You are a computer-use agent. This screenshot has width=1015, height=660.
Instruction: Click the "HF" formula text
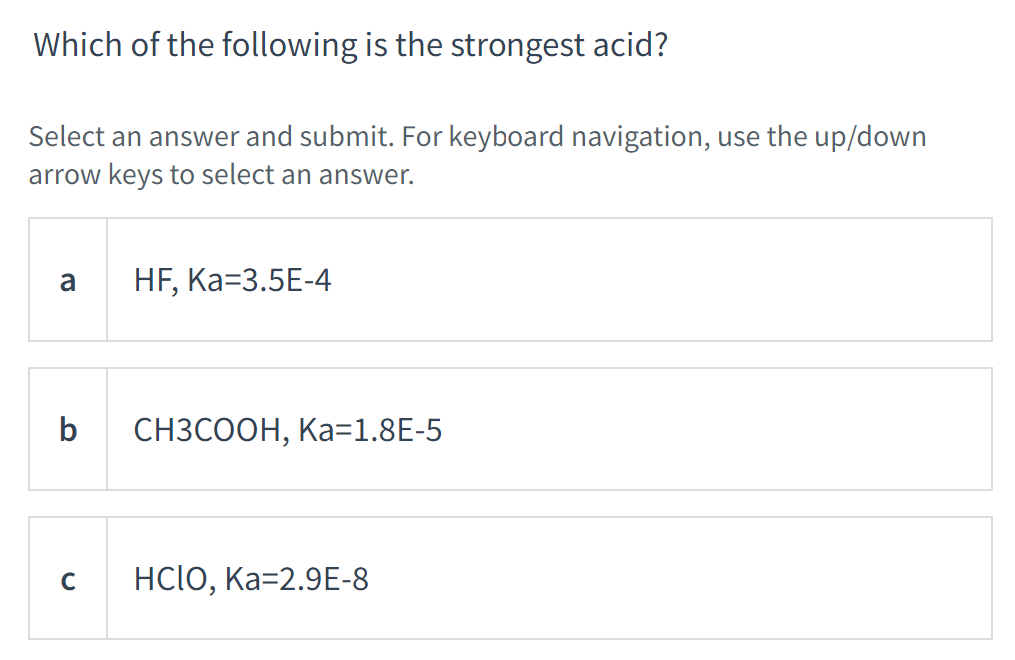150,281
